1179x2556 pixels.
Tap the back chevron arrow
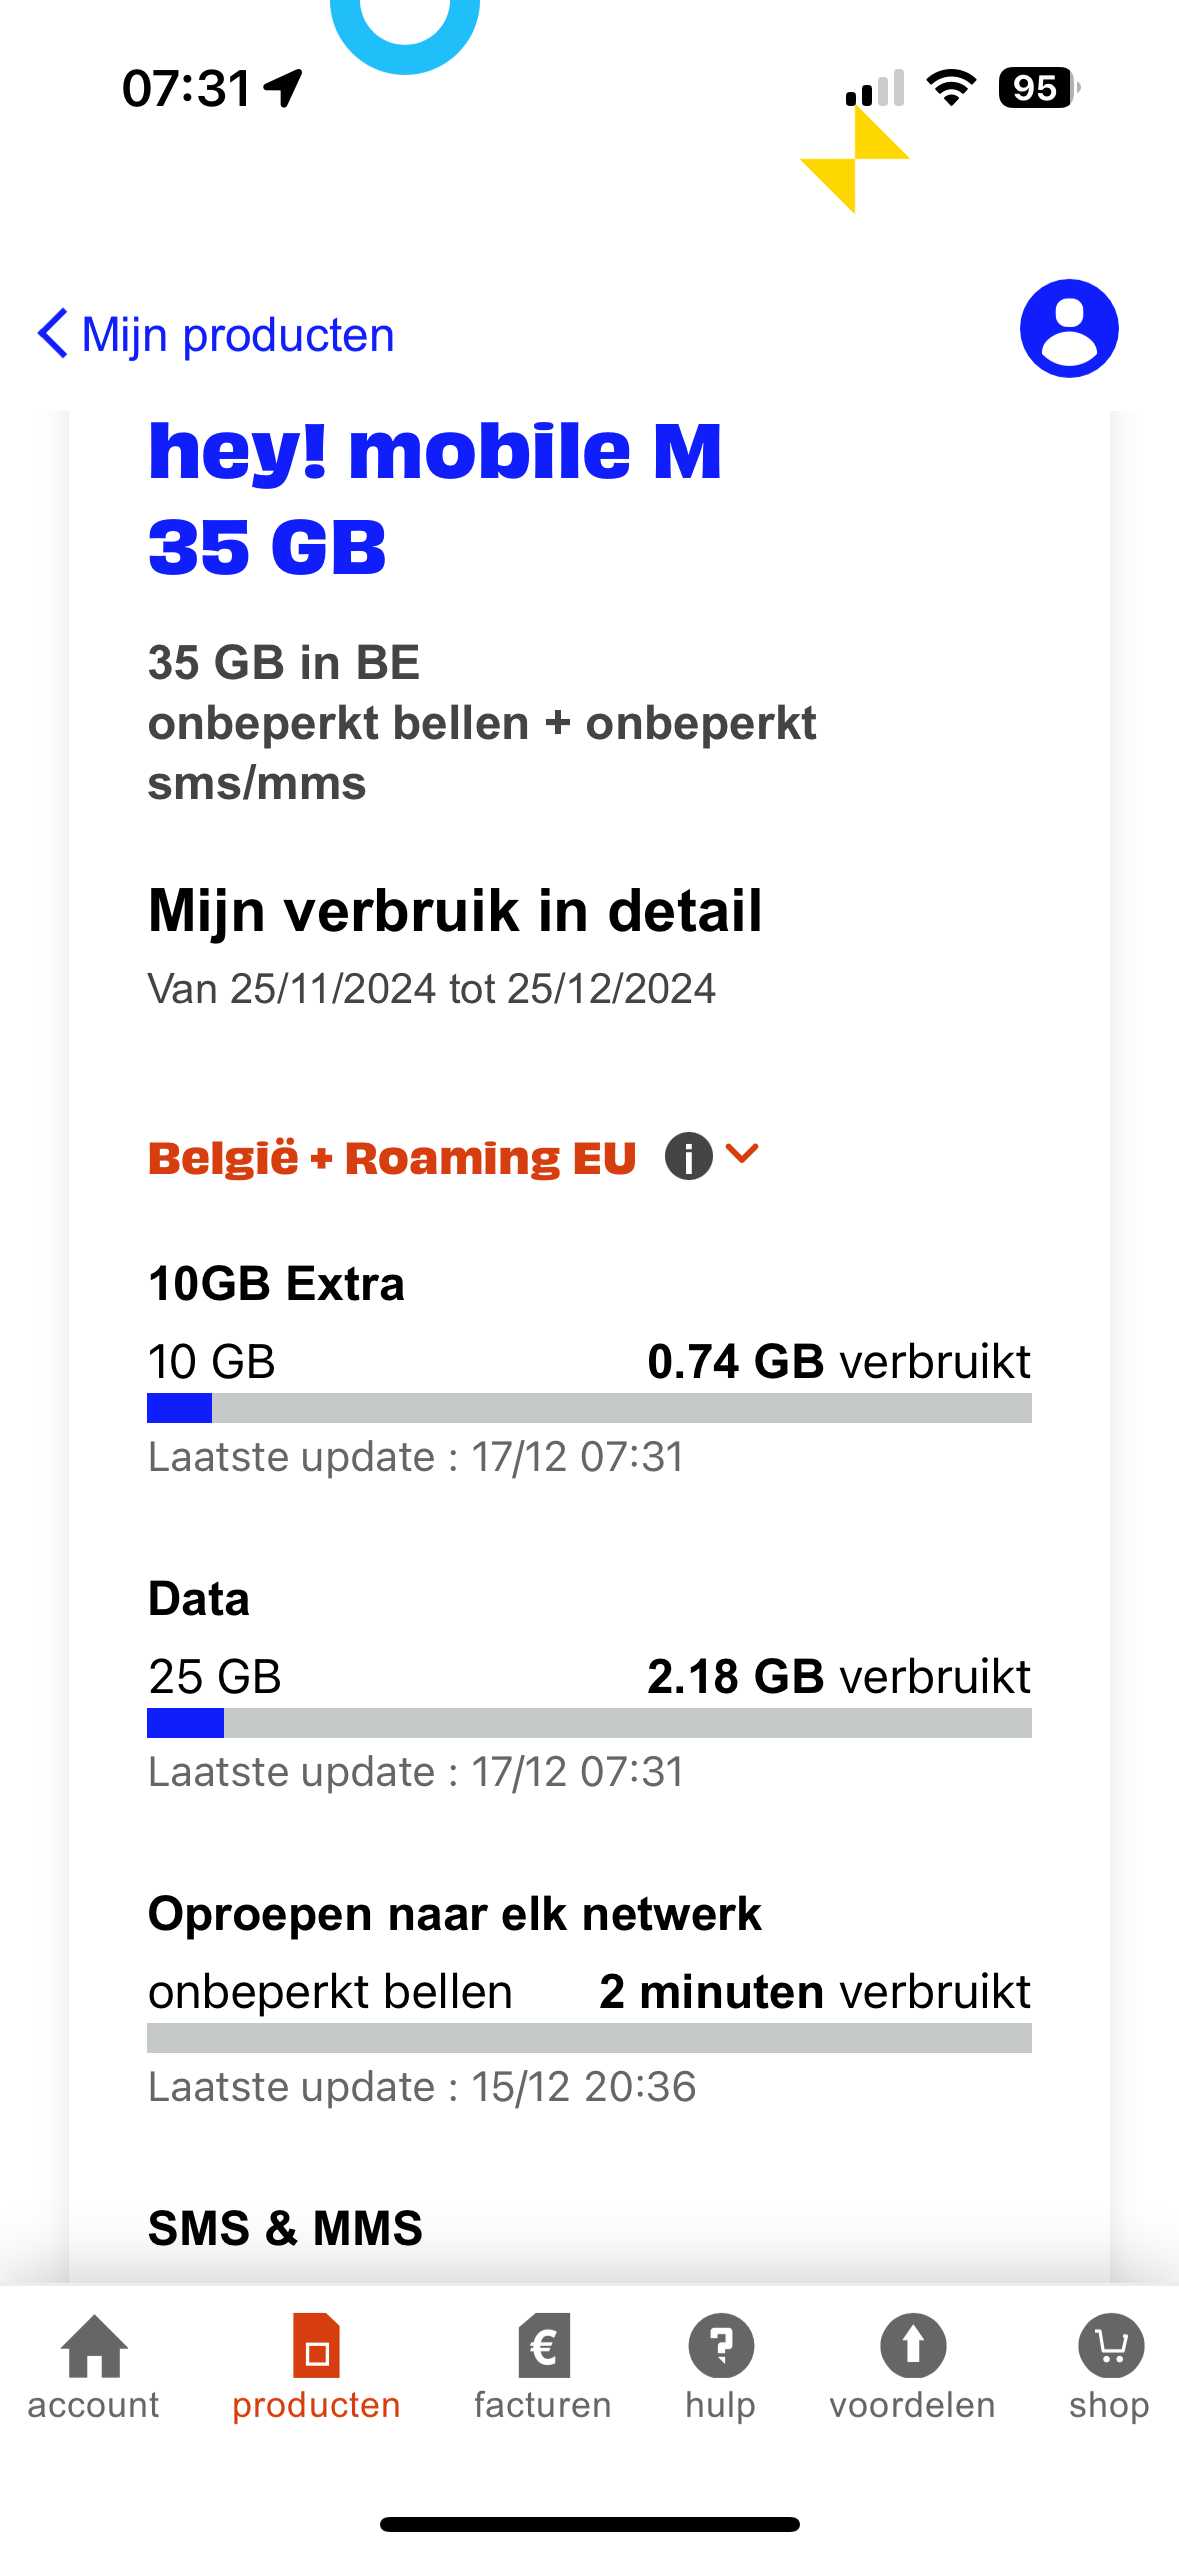[52, 333]
